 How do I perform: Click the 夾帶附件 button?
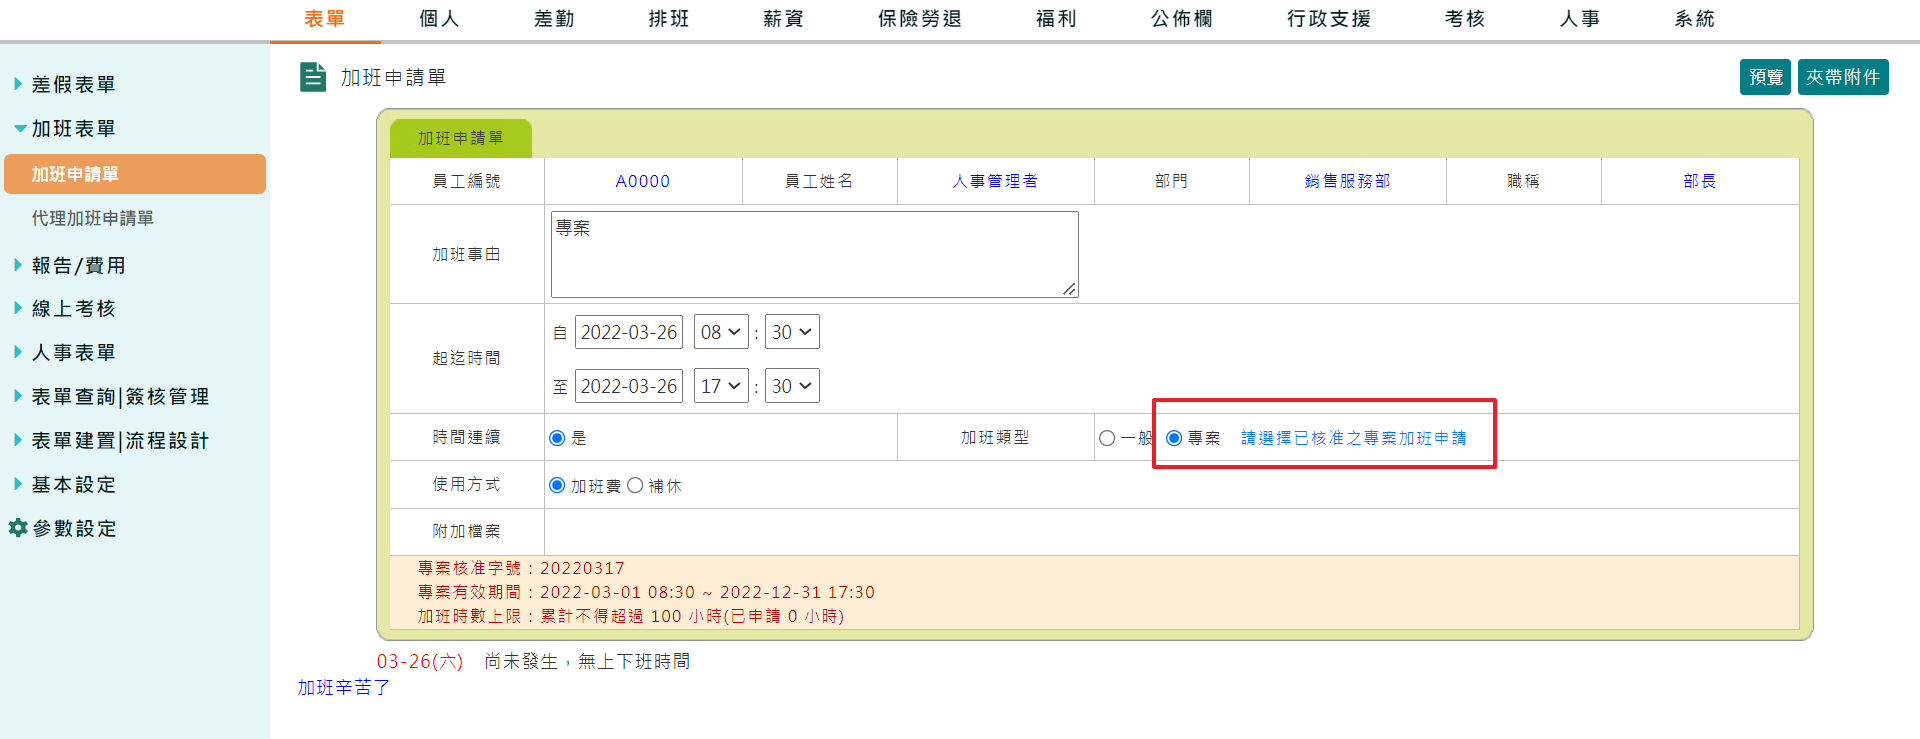(1842, 77)
